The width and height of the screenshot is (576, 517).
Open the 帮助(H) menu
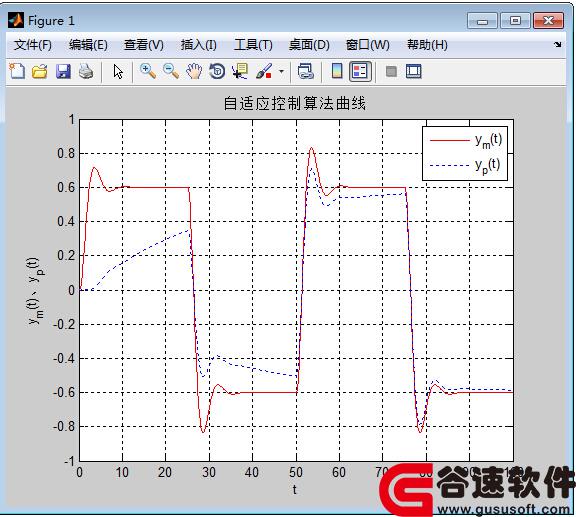(427, 45)
